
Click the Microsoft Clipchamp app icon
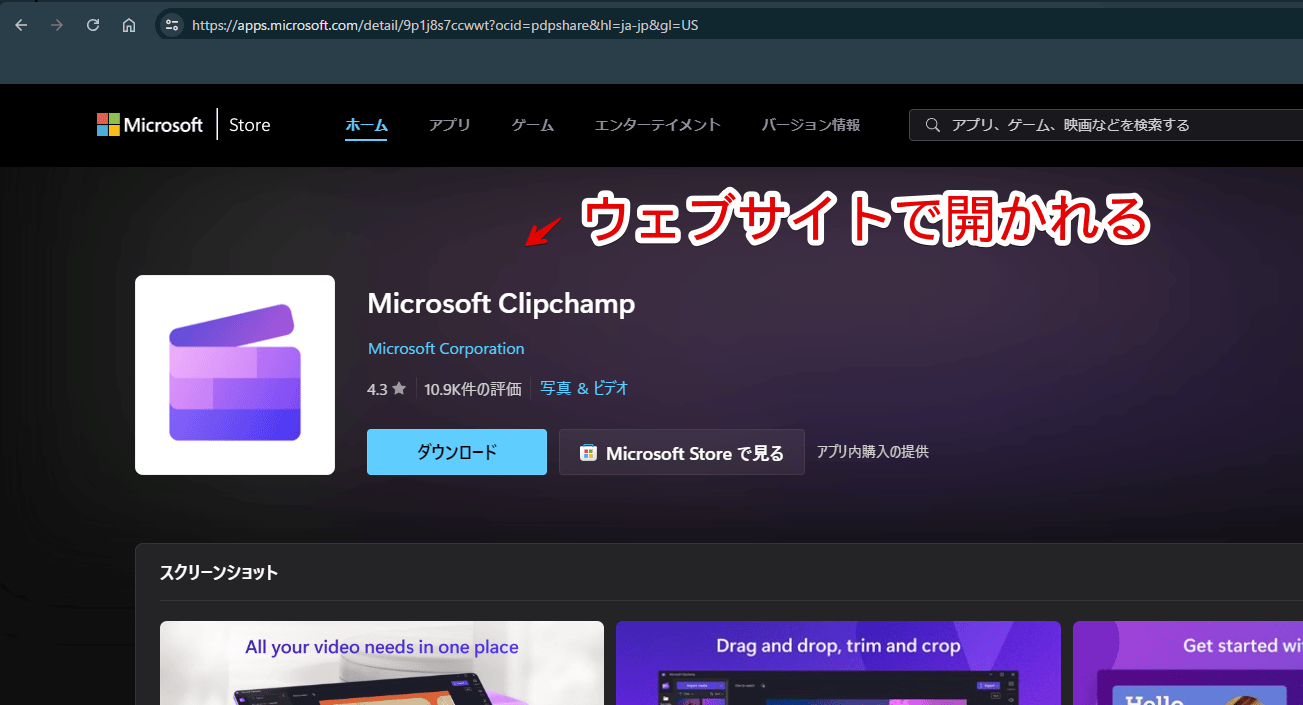pos(235,375)
